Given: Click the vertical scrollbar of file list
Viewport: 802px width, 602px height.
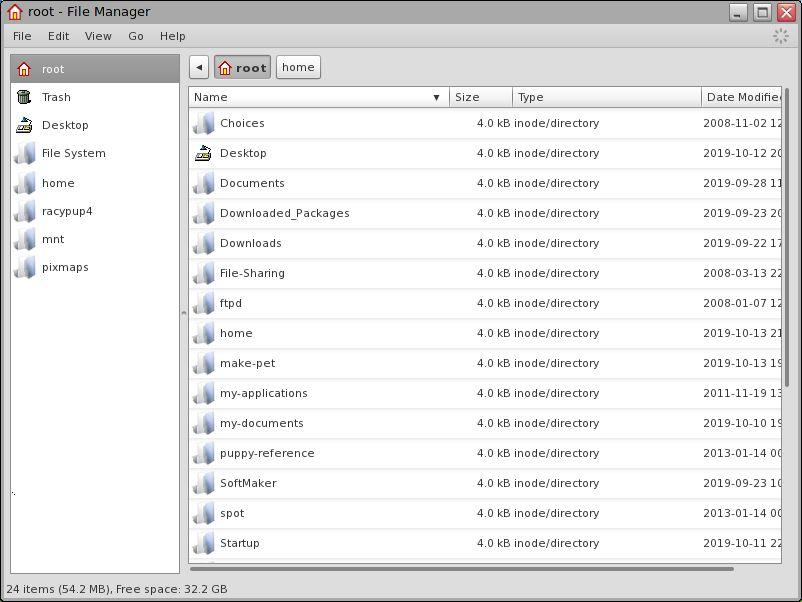Looking at the screenshot, I should (787, 238).
